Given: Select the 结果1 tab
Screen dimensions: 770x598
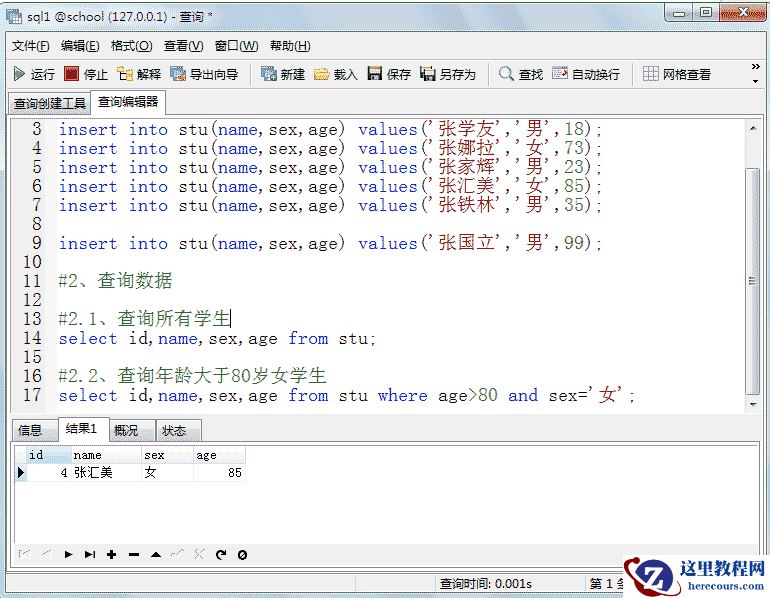Looking at the screenshot, I should click(x=82, y=429).
